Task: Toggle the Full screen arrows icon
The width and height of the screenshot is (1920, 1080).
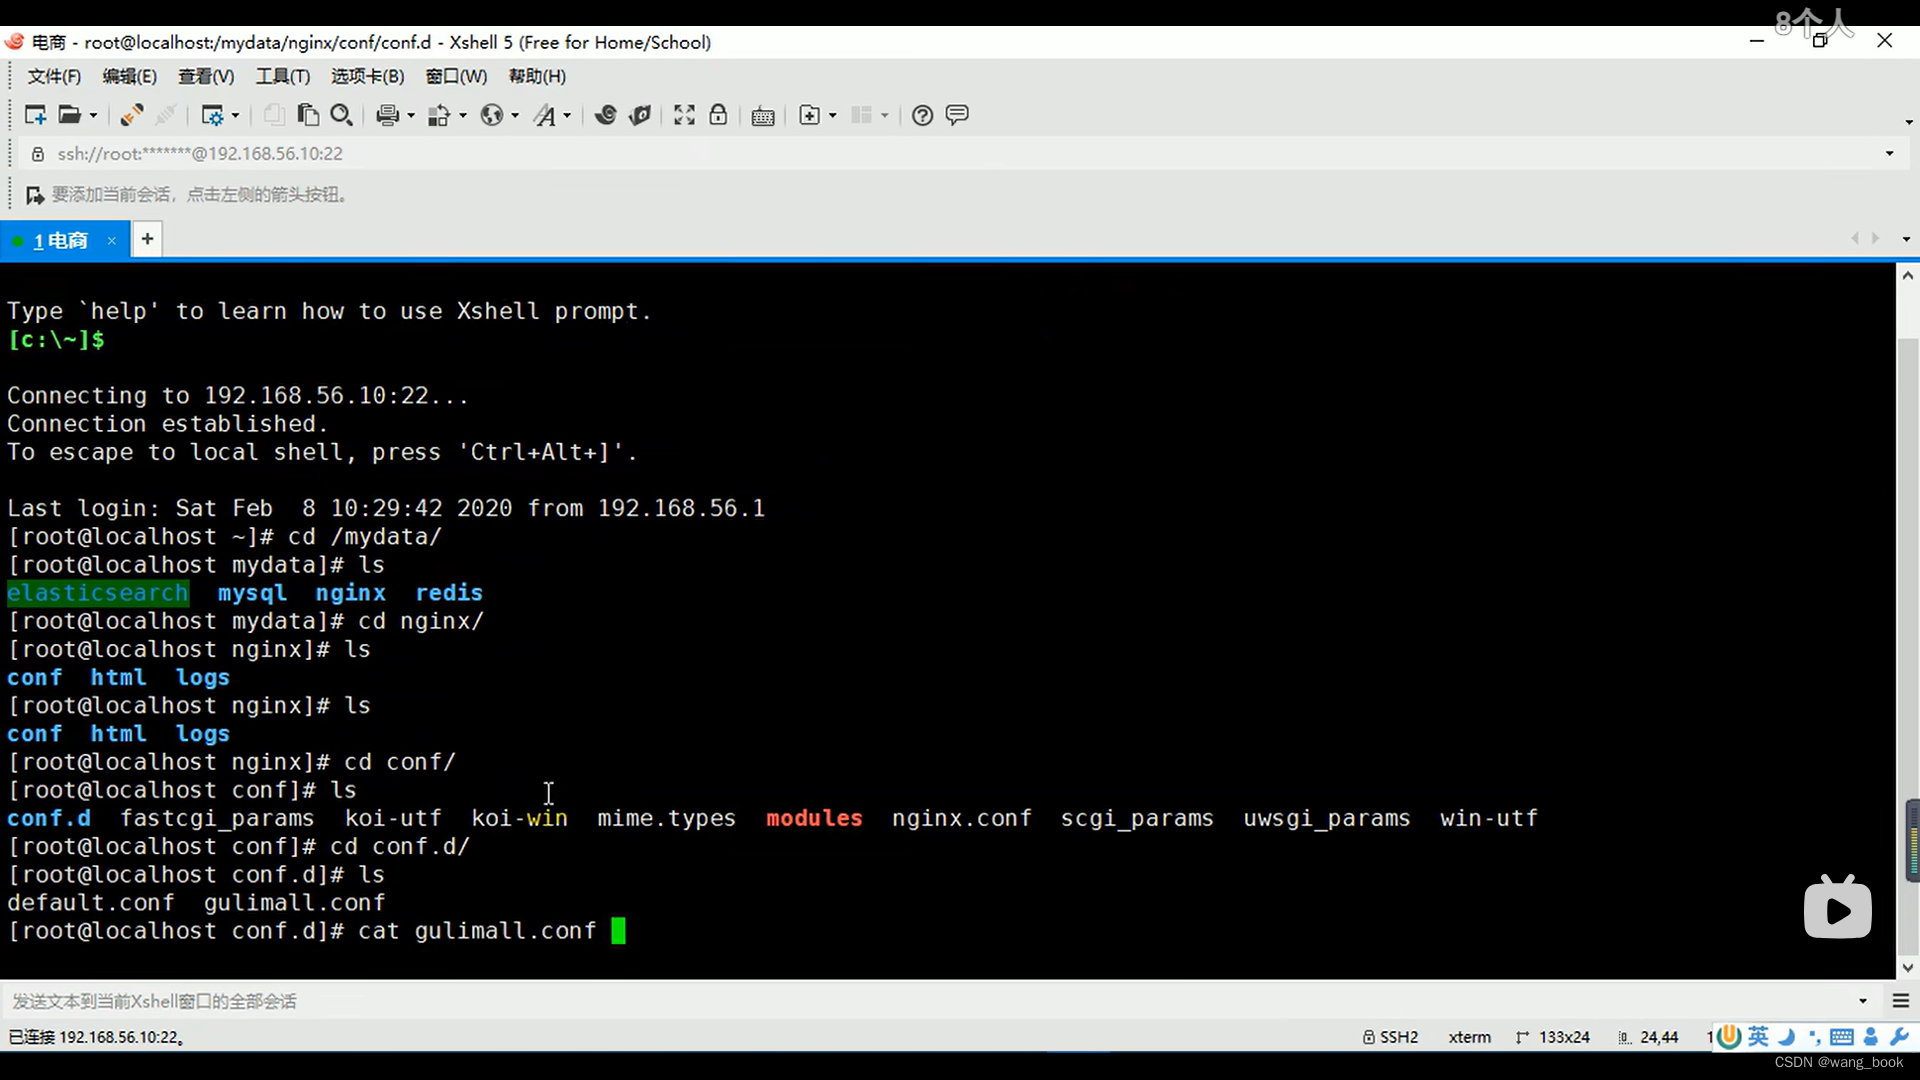Action: (x=684, y=115)
